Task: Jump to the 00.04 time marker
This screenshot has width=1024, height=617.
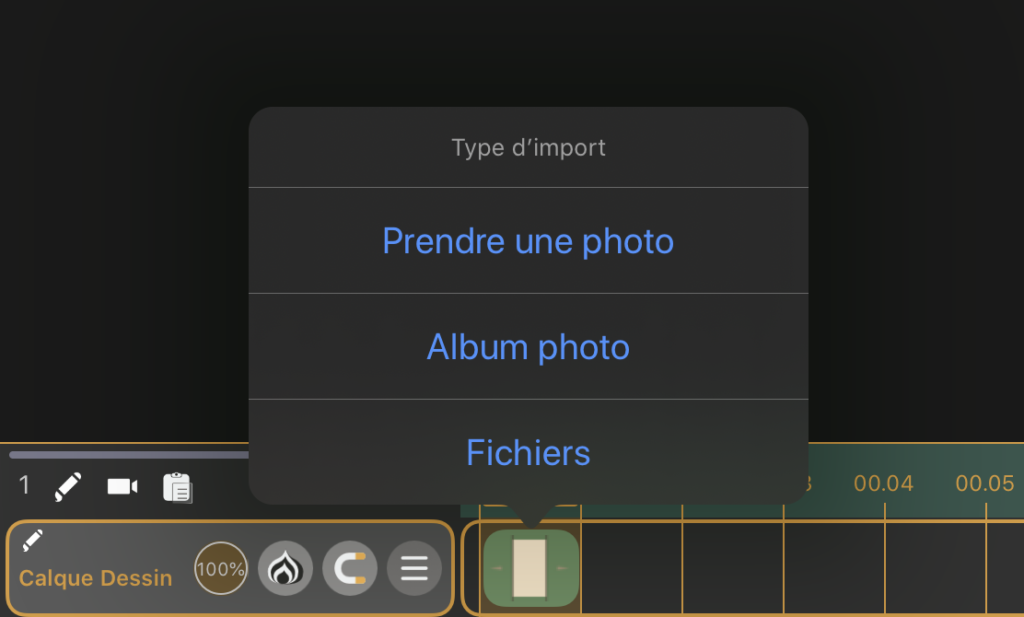Action: click(884, 484)
